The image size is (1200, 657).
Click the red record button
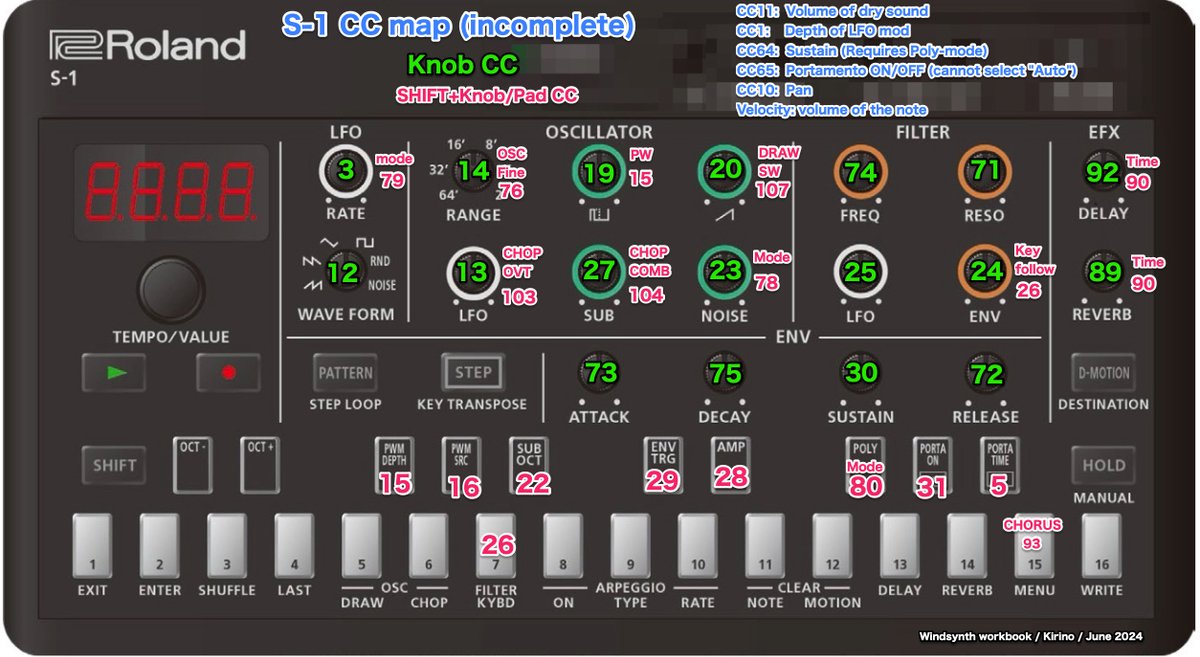point(228,372)
